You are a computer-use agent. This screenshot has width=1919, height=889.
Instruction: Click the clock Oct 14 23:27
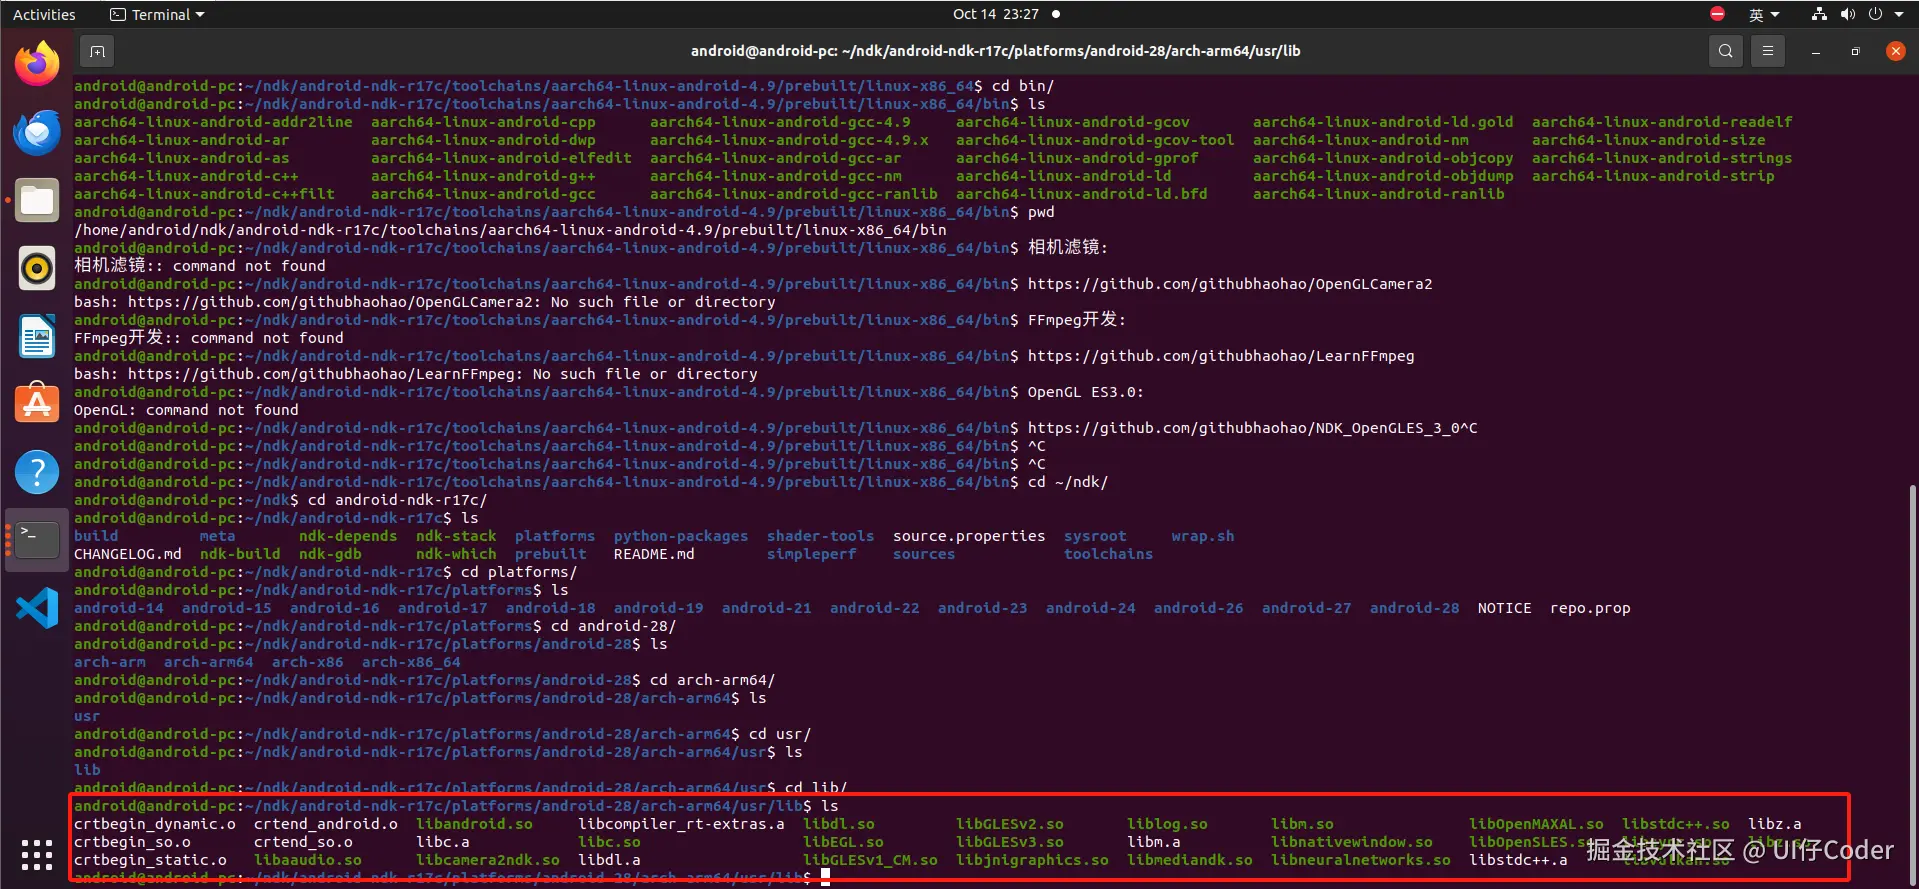[996, 14]
